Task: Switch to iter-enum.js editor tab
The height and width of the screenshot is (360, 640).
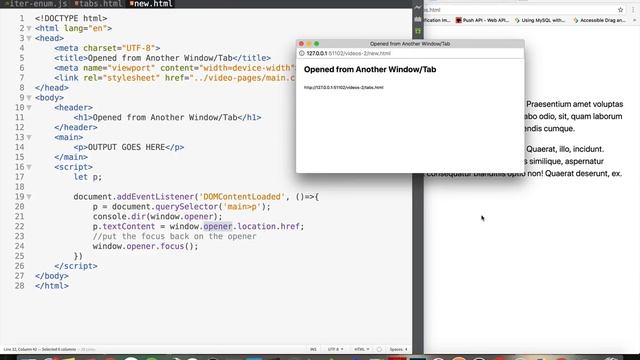Action: click(x=37, y=4)
